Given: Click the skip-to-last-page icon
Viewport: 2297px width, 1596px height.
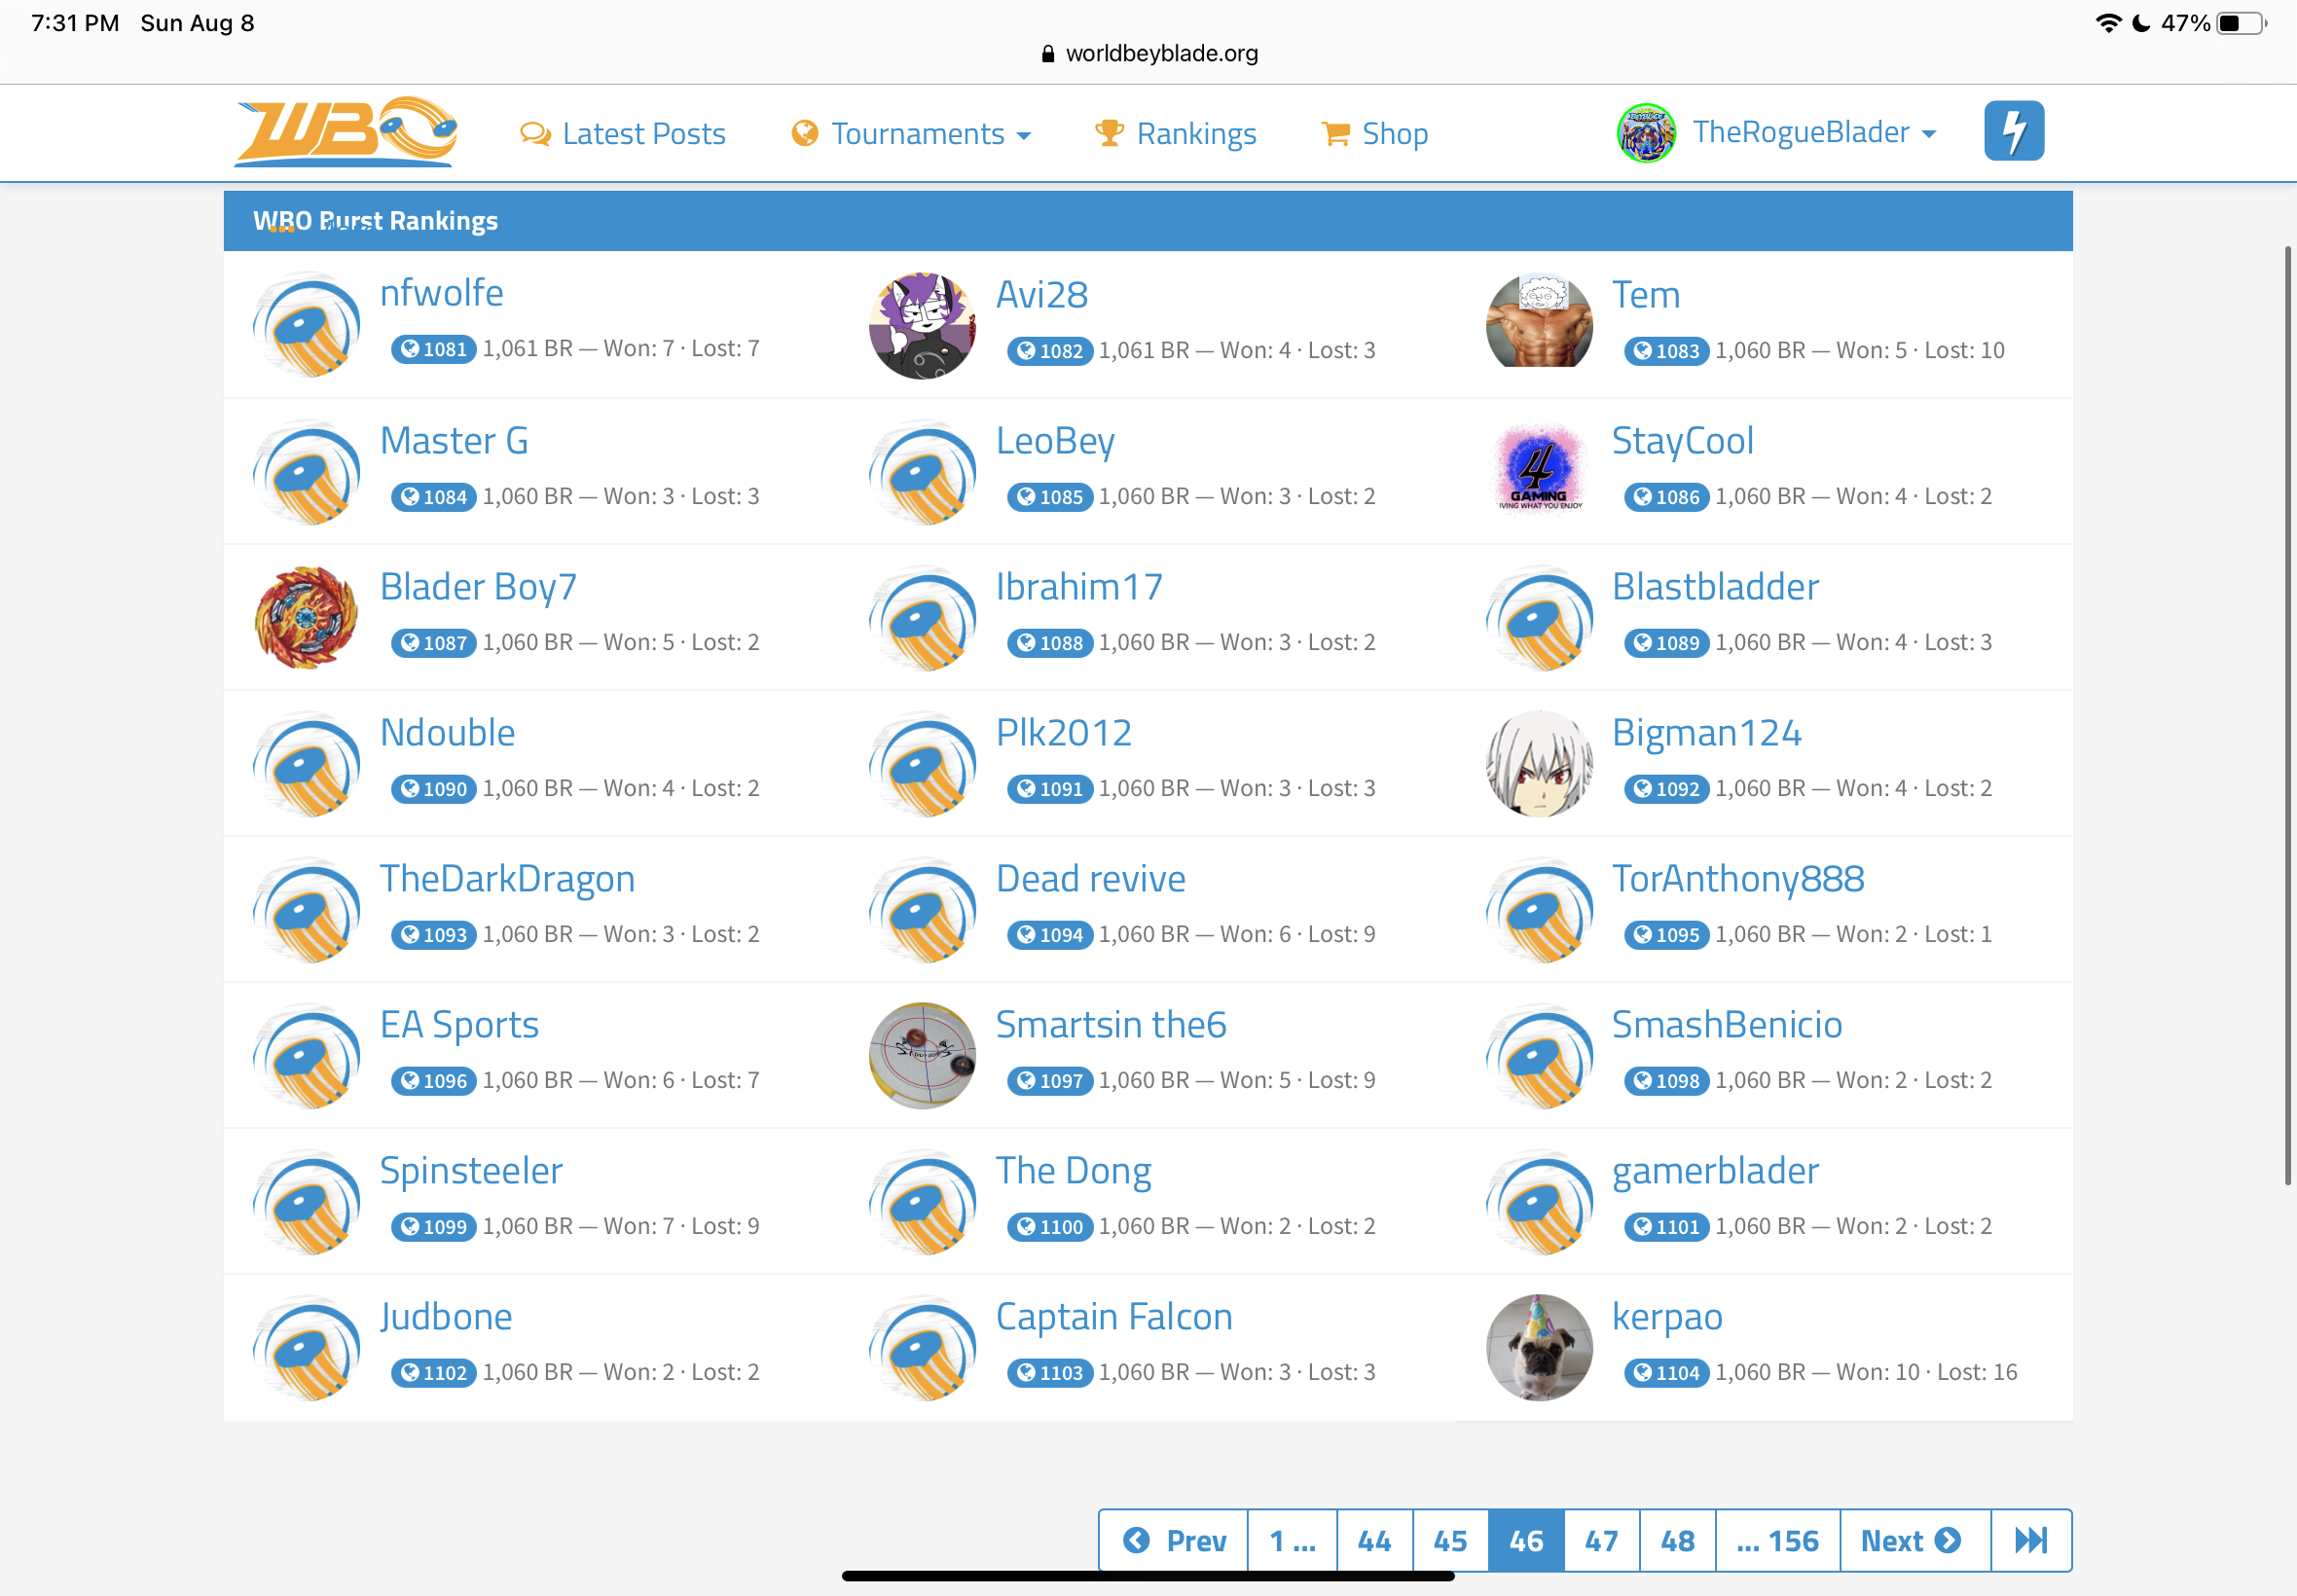Looking at the screenshot, I should (x=2030, y=1540).
